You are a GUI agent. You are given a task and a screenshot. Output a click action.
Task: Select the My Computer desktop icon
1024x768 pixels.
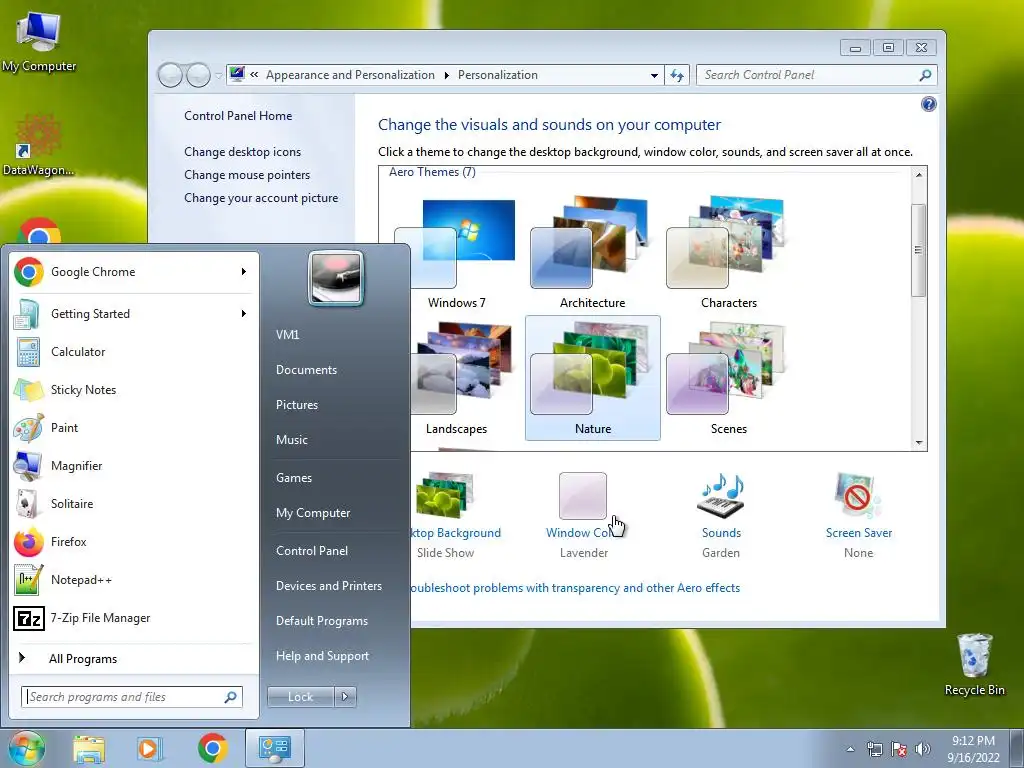pos(39,42)
